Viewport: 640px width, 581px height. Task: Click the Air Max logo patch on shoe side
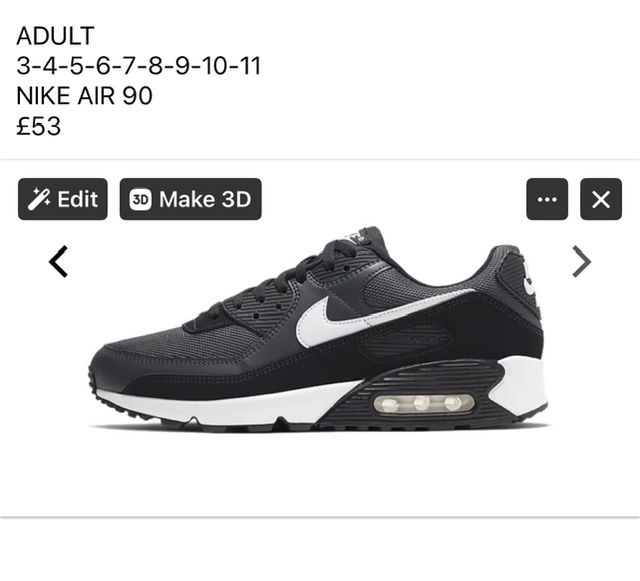405,340
